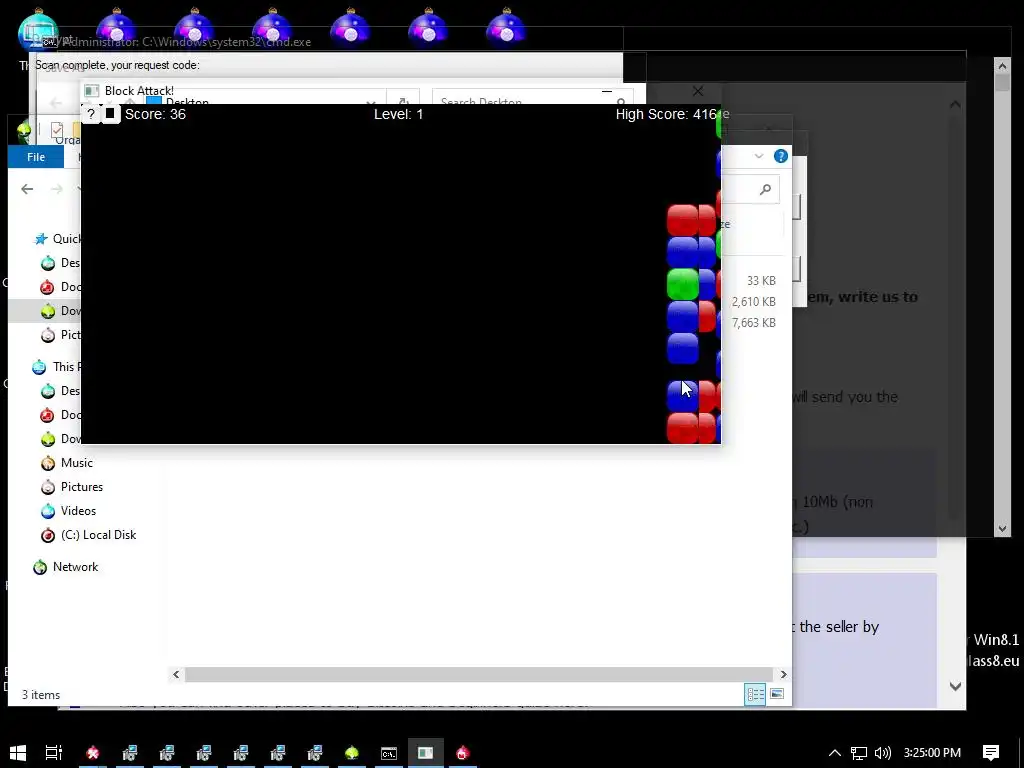Open Task View on the taskbar
The image size is (1024, 768).
(54, 753)
